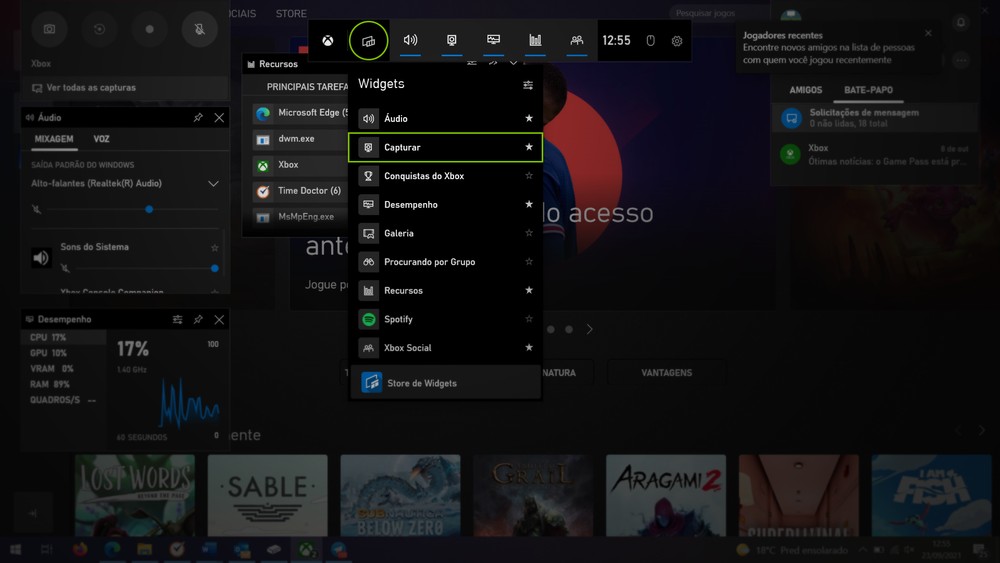Open Xbox Social icon in the top bar

pyautogui.click(x=577, y=41)
